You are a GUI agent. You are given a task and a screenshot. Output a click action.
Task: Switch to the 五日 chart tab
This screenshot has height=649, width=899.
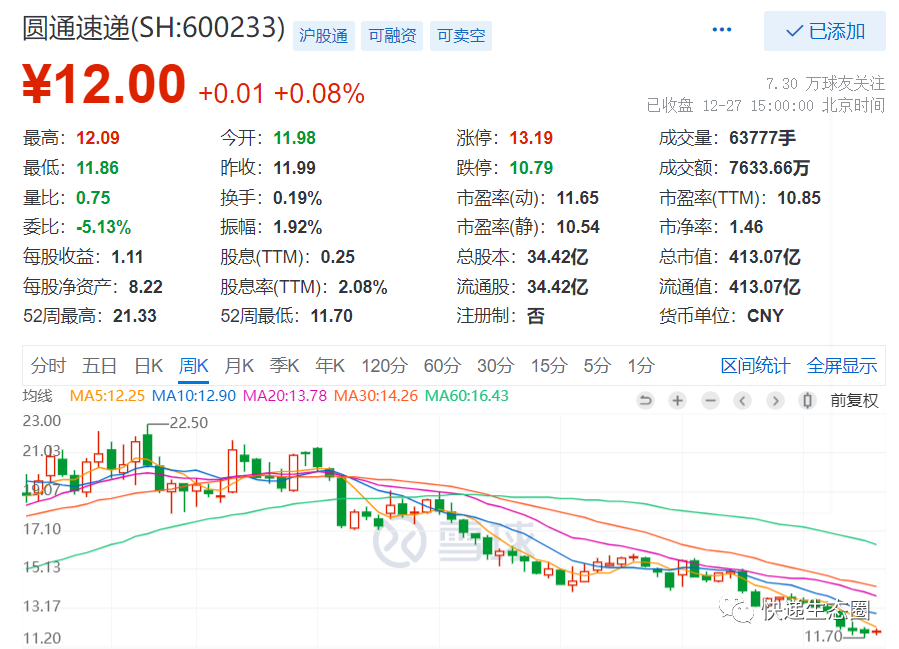[x=99, y=365]
